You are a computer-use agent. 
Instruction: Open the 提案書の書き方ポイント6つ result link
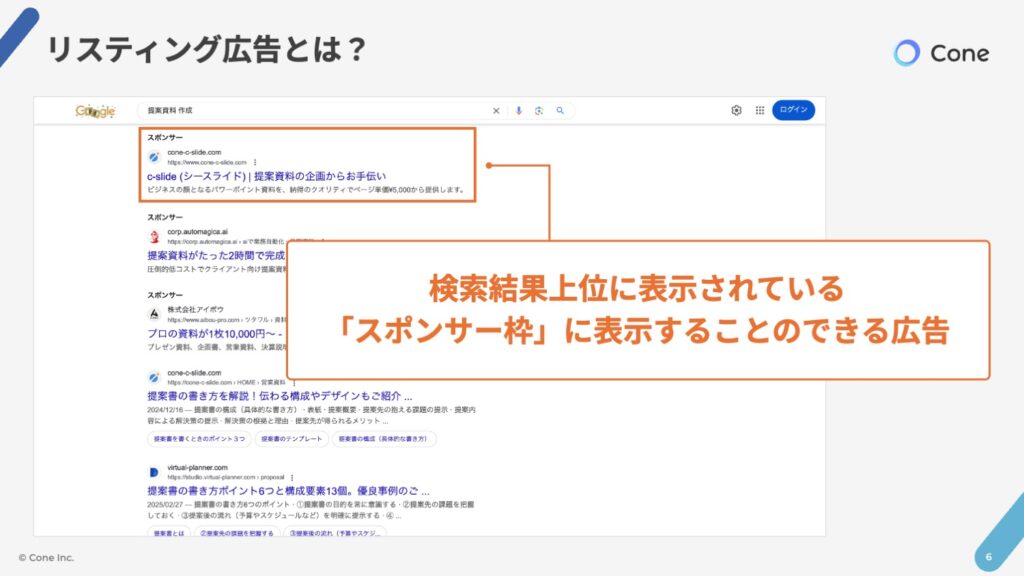(288, 491)
